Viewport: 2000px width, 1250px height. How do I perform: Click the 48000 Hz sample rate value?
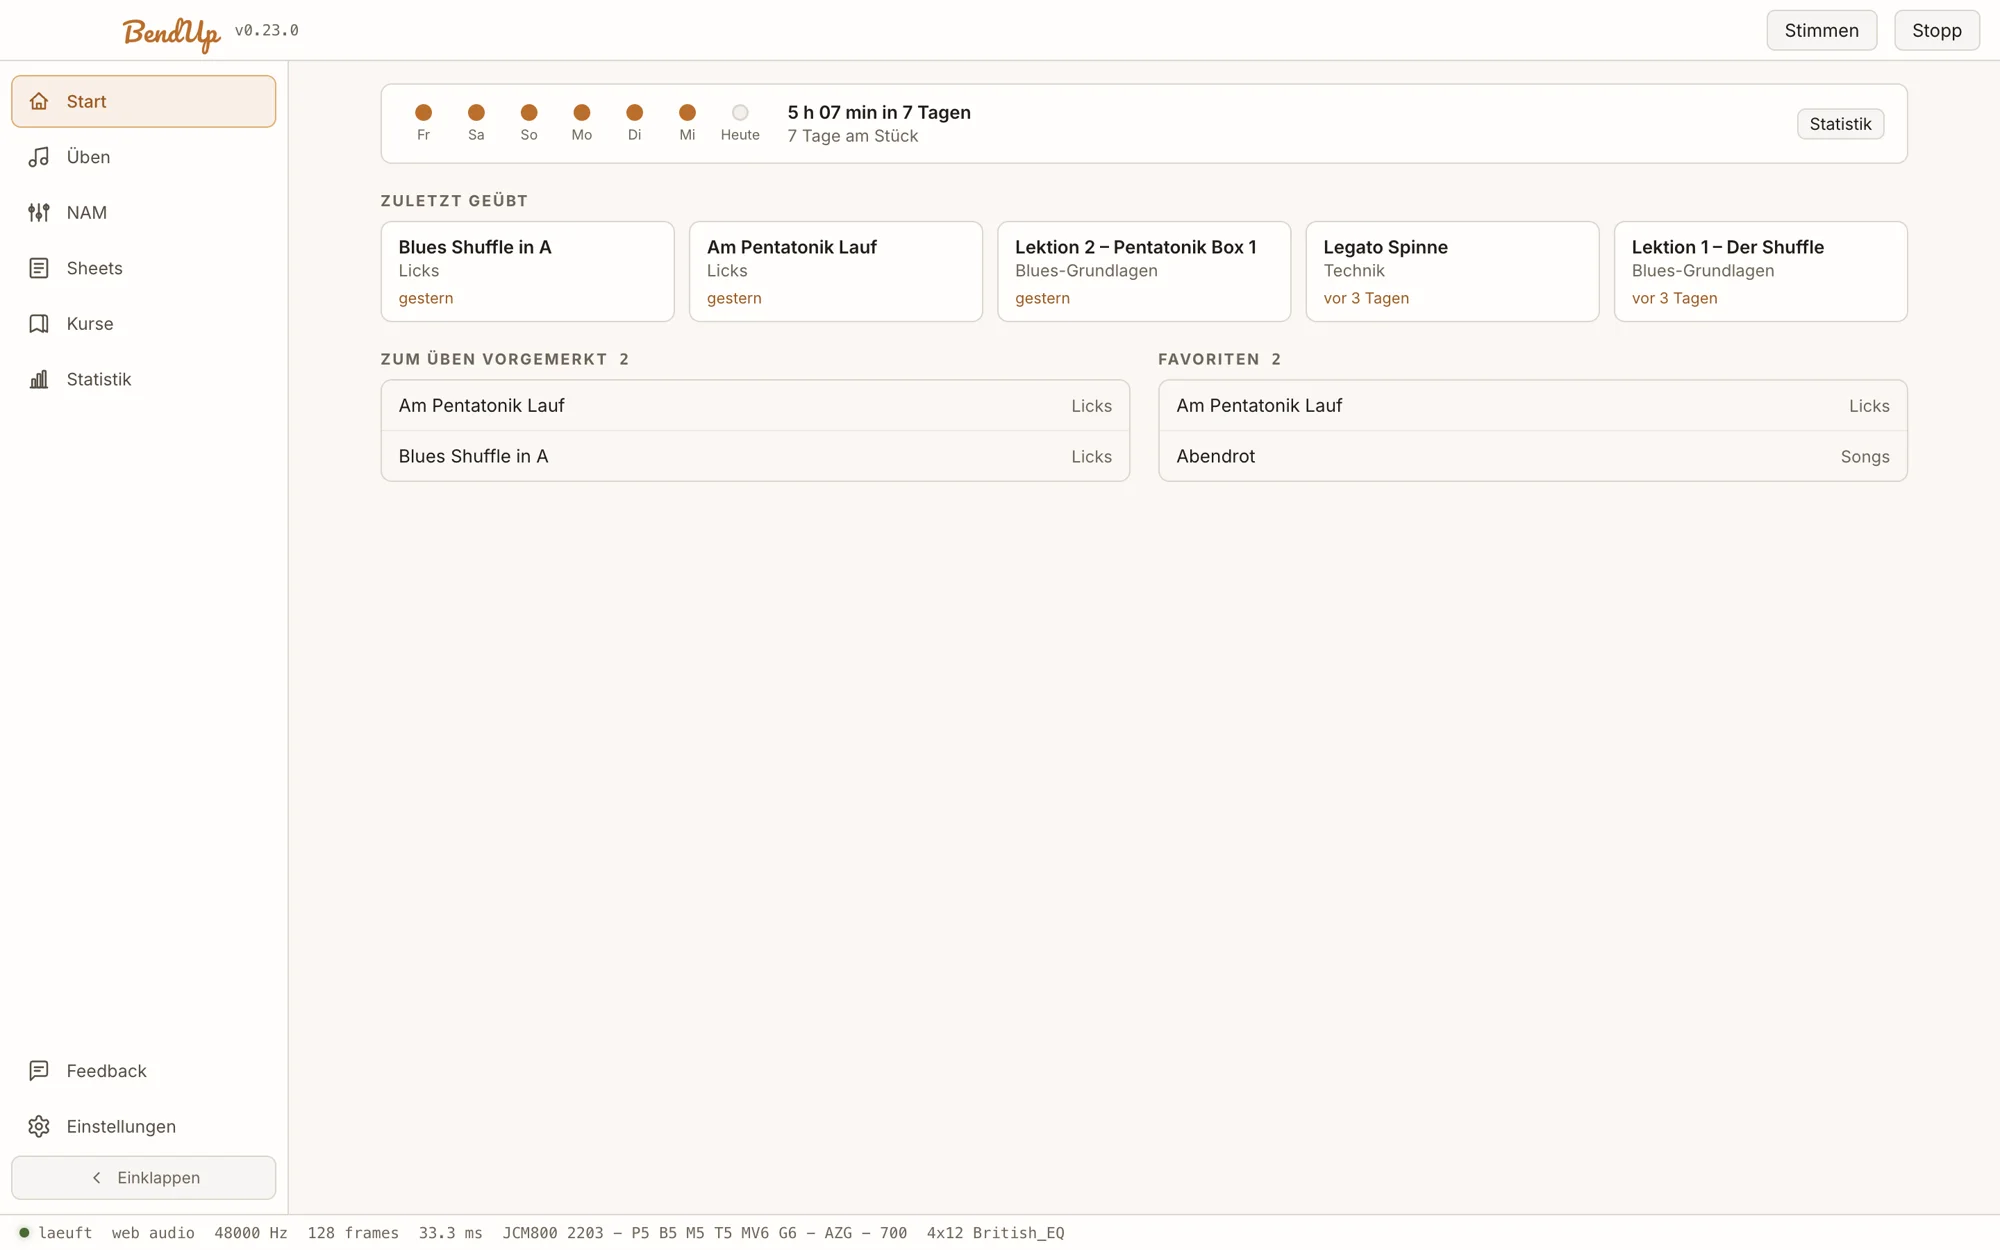(251, 1233)
